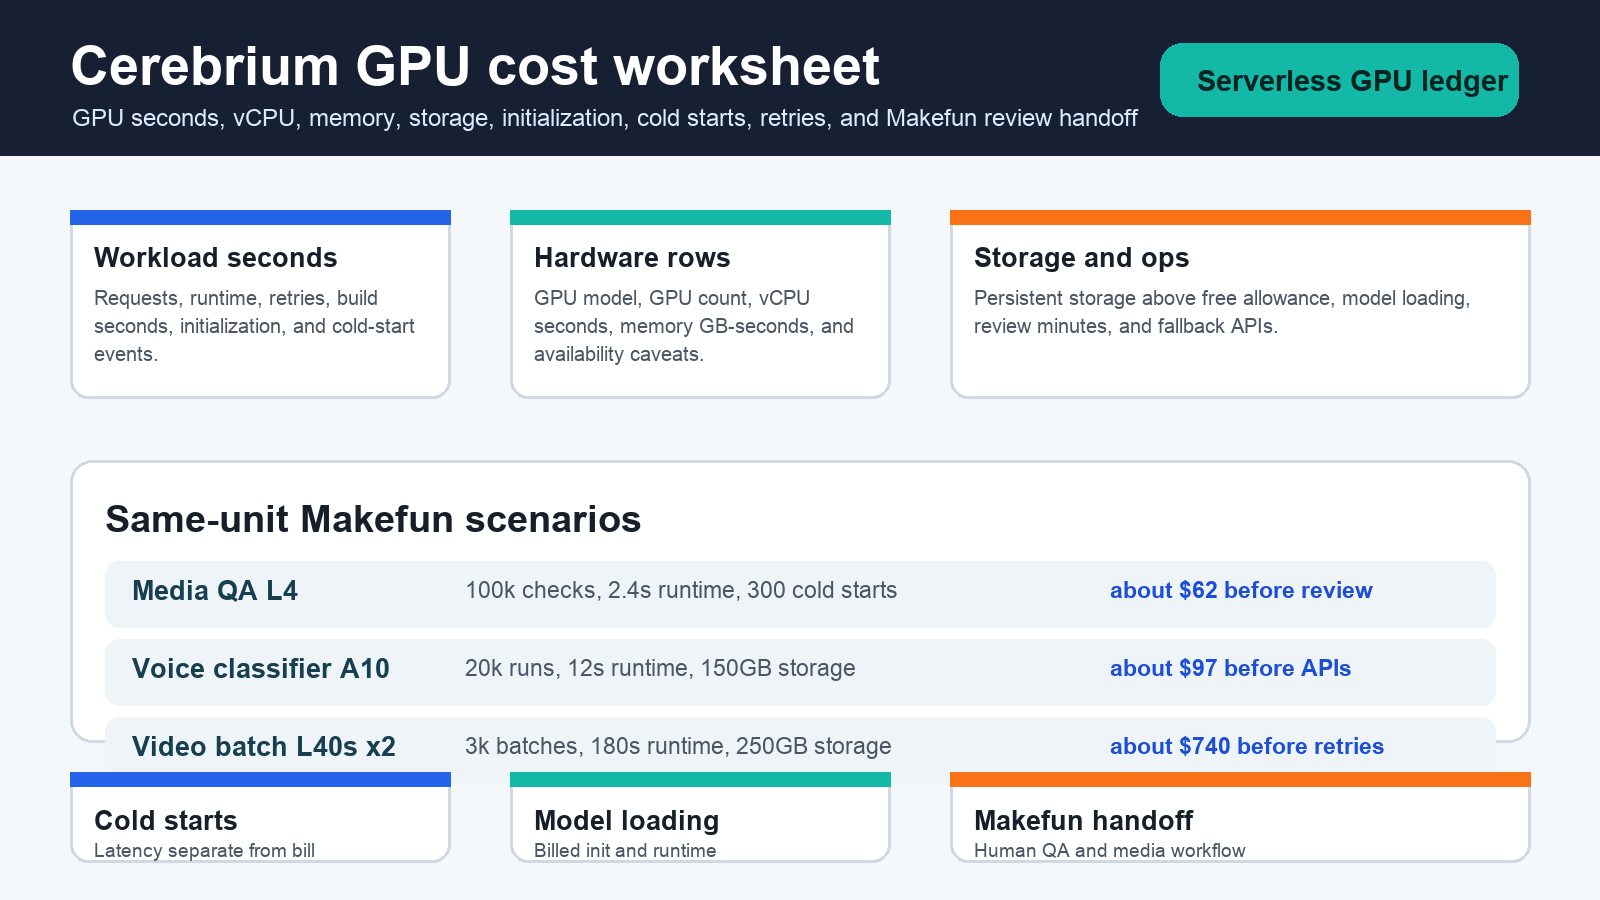Select the Video batch L40s x2 label

coord(264,747)
